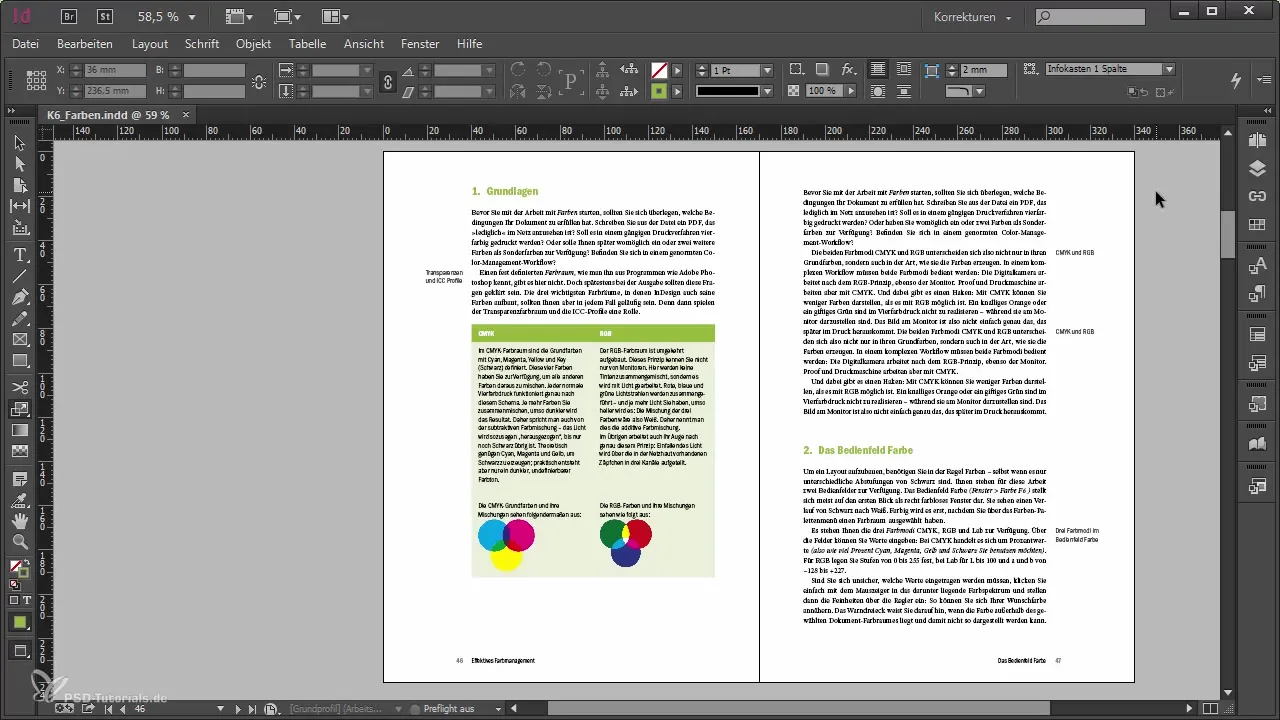Screen dimensions: 1280x720
Task: Open the Links panel icon
Action: tap(1258, 197)
